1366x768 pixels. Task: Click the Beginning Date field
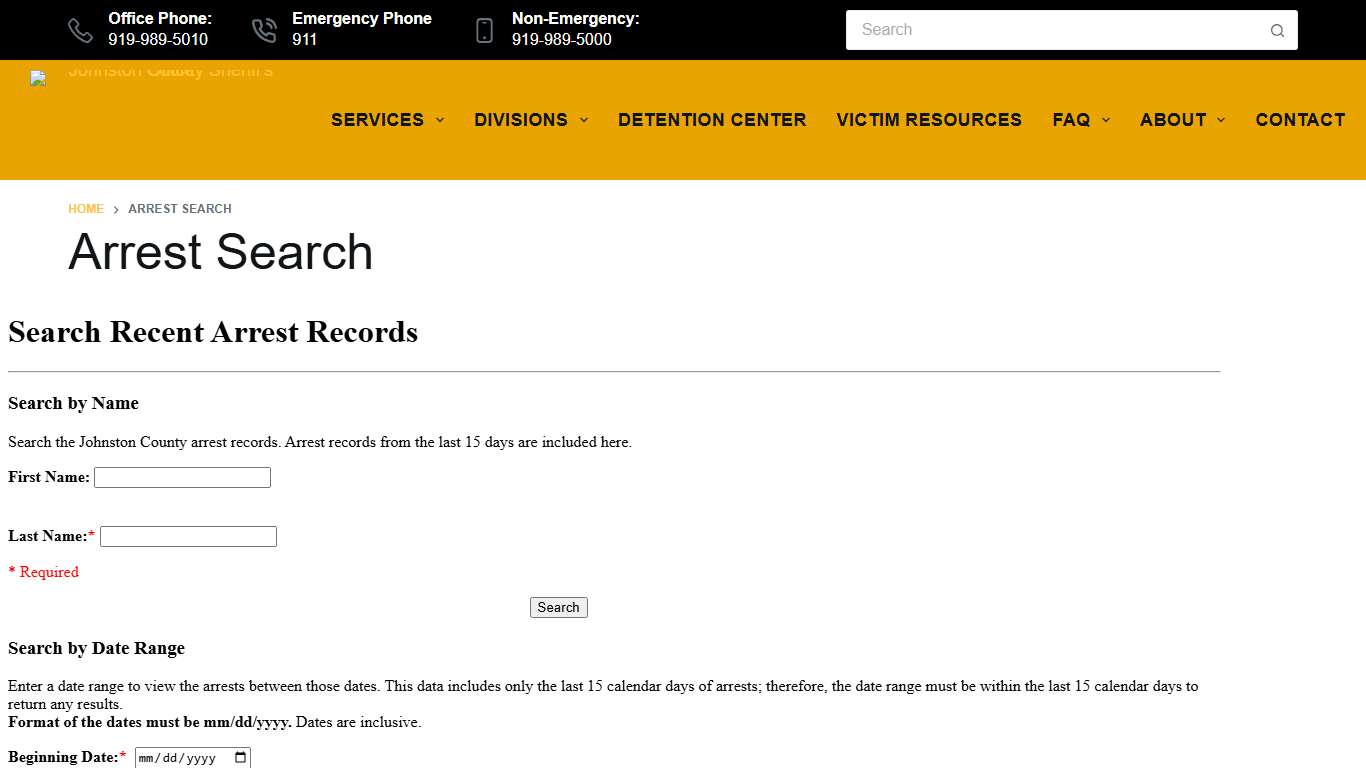[x=180, y=758]
